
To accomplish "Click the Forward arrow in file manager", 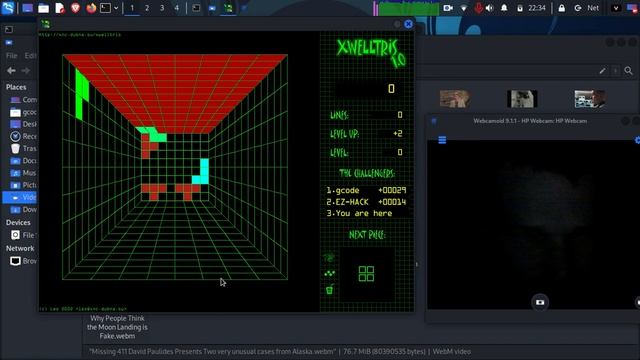I will tap(25, 71).
